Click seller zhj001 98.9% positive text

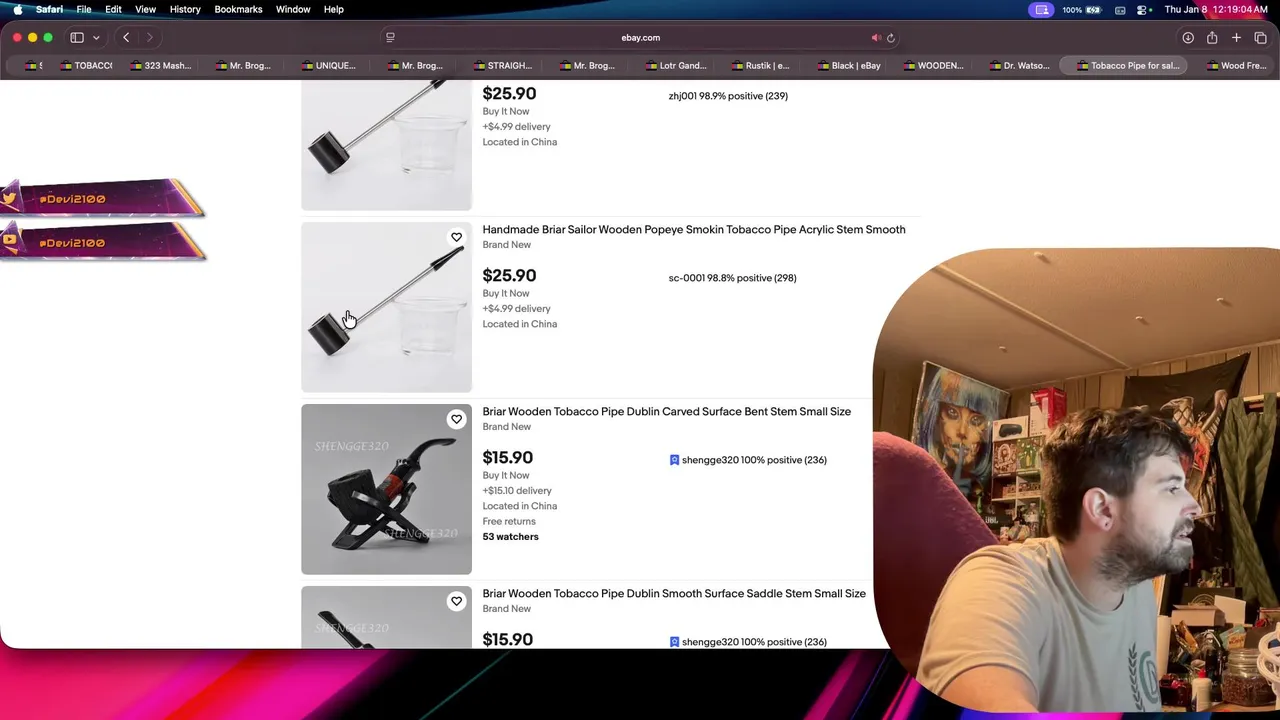click(x=728, y=96)
